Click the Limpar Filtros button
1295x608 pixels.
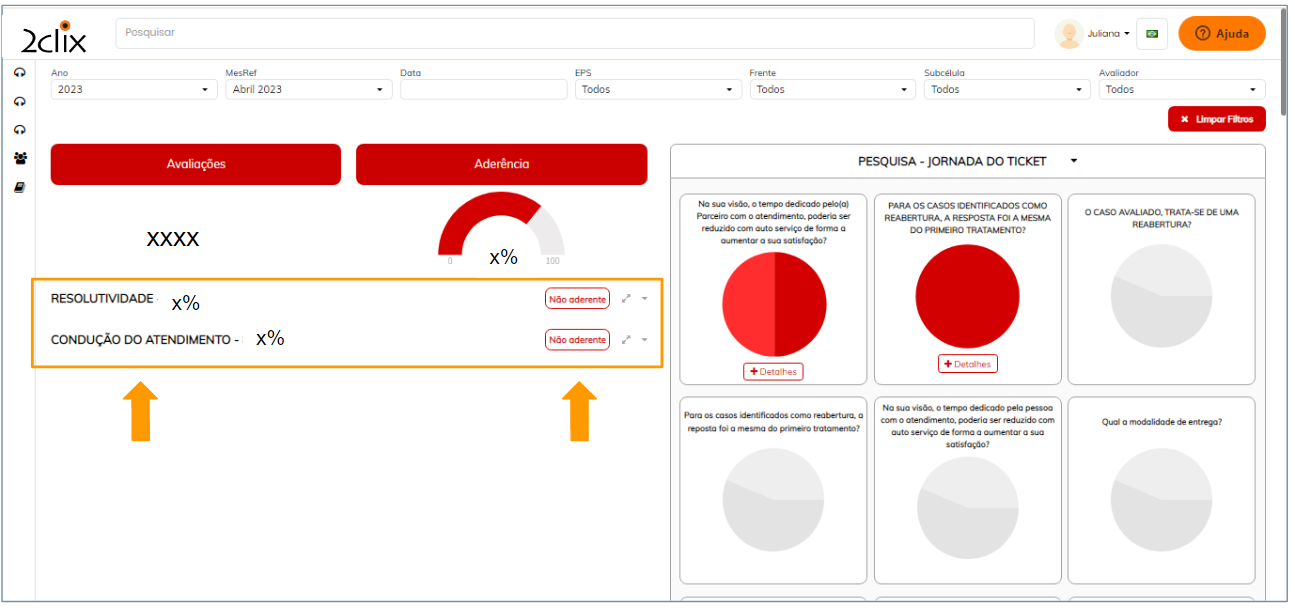point(1216,119)
